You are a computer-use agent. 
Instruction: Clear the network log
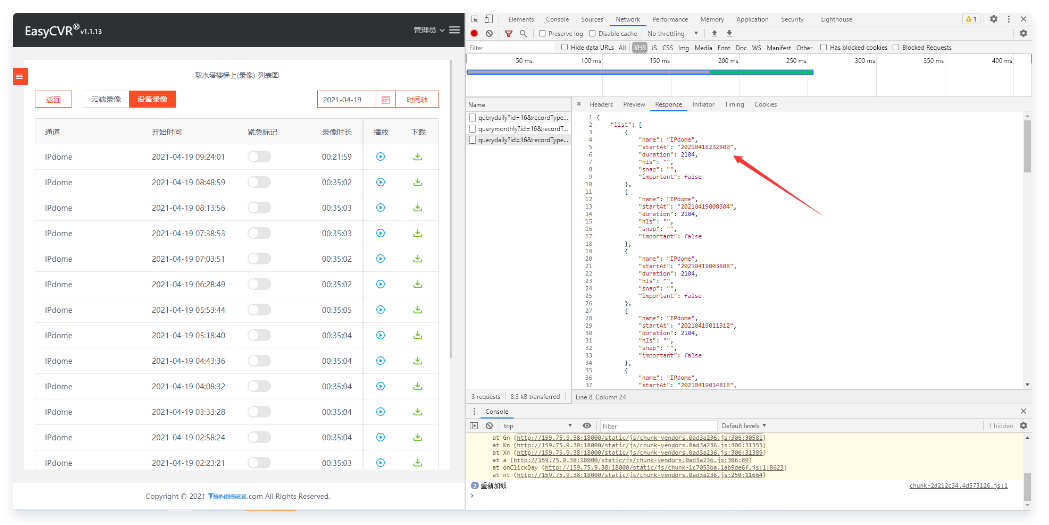coord(489,33)
